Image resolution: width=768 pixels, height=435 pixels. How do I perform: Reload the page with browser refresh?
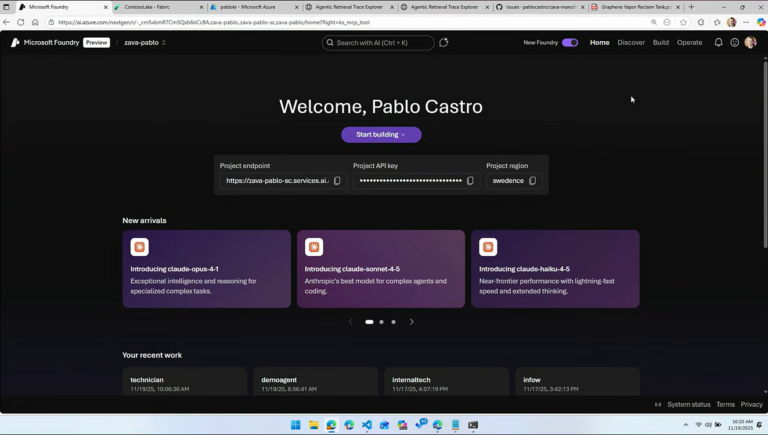click(21, 22)
